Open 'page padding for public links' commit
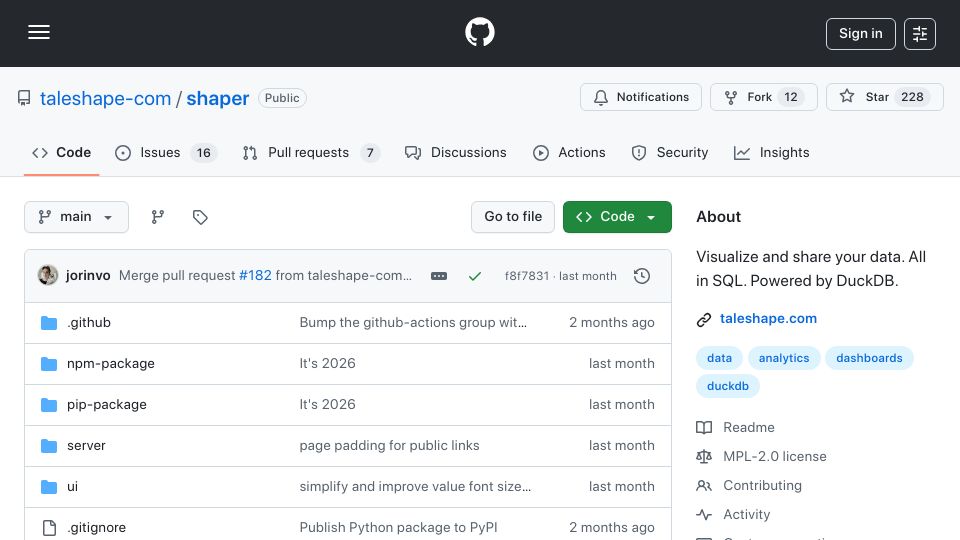Image resolution: width=960 pixels, height=540 pixels. [389, 446]
